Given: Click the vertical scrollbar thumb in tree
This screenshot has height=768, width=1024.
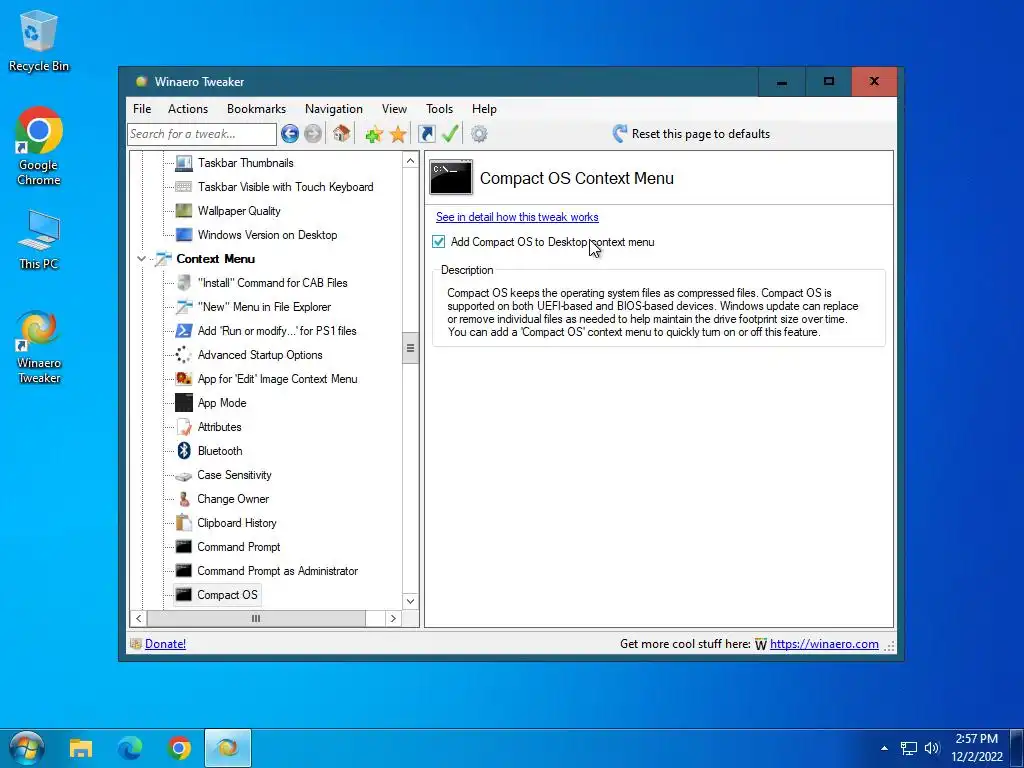Looking at the screenshot, I should [x=410, y=347].
